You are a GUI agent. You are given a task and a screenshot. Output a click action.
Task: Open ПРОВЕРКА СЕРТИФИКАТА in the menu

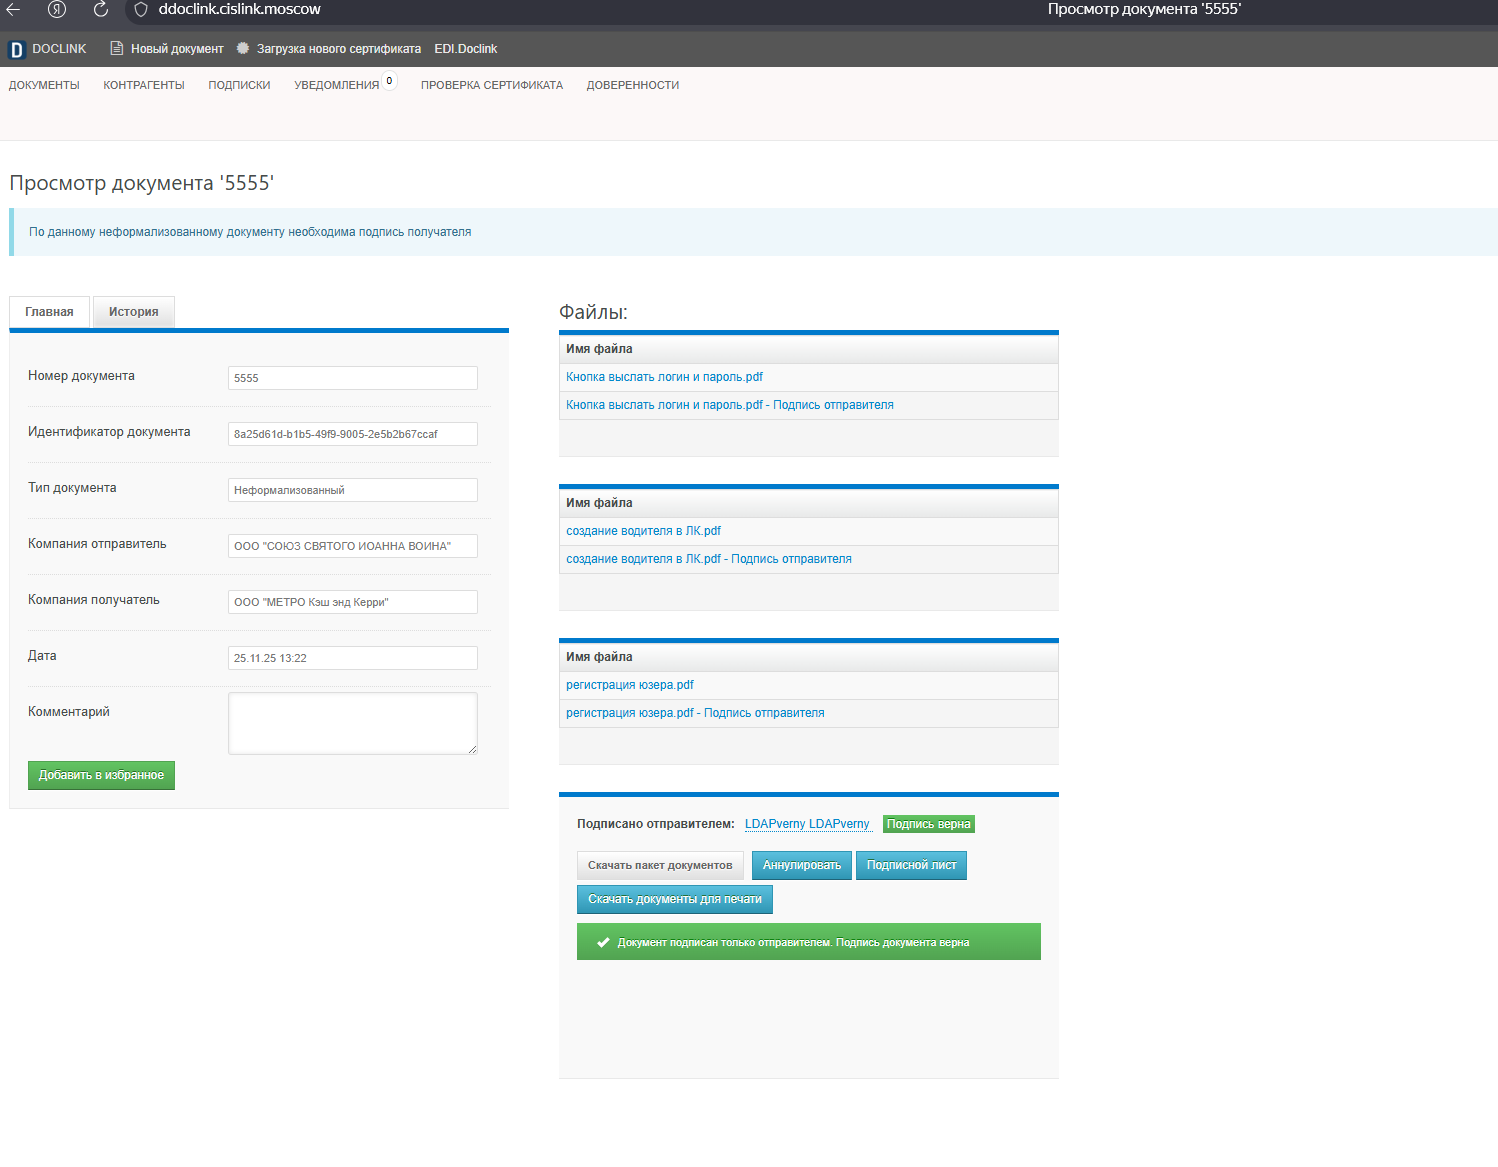pos(492,86)
